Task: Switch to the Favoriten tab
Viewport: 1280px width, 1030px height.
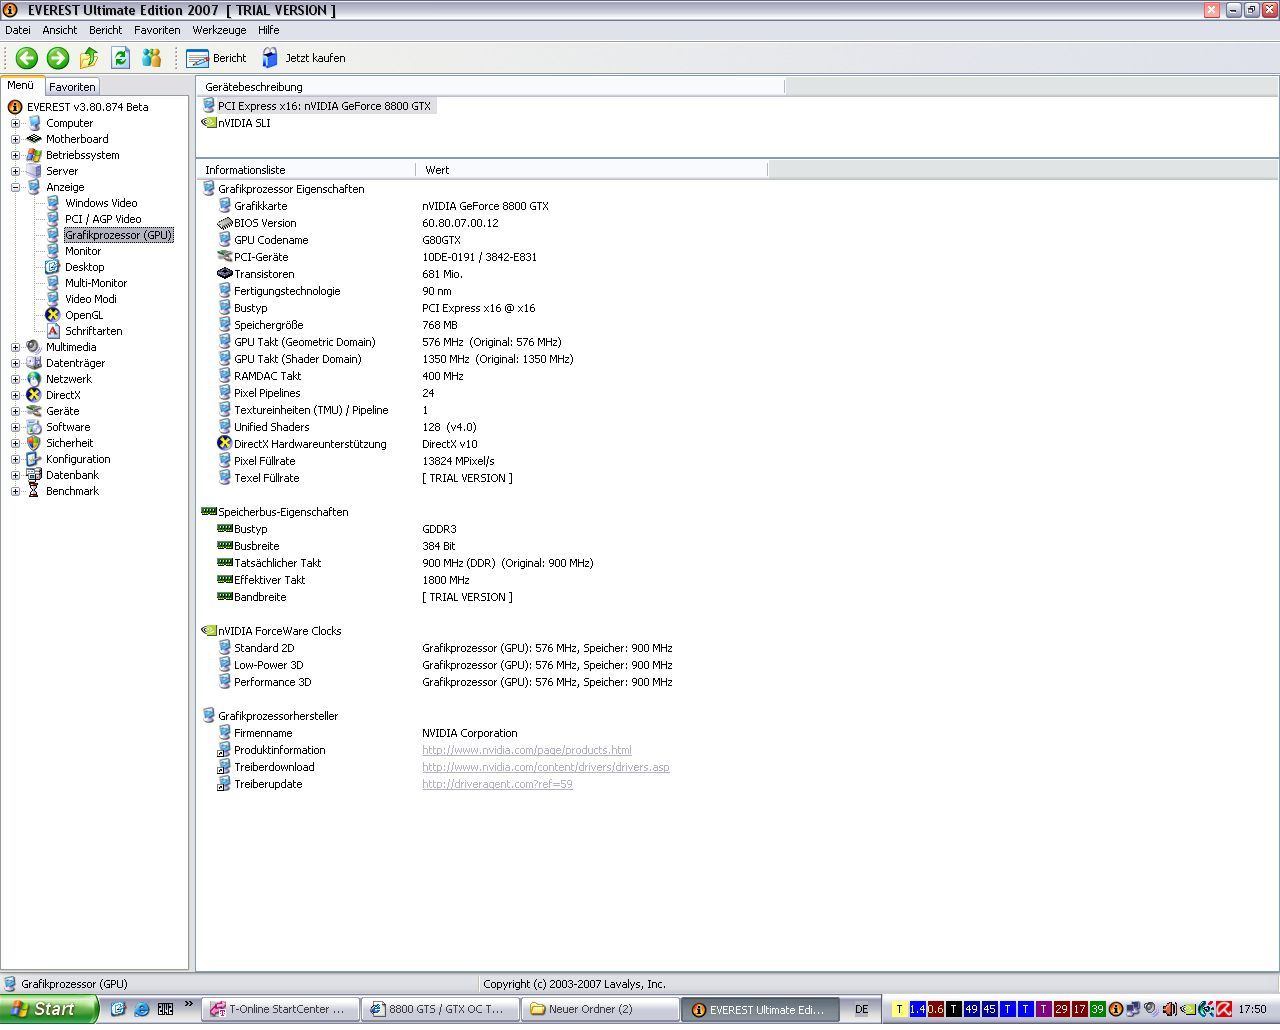Action: (x=72, y=87)
